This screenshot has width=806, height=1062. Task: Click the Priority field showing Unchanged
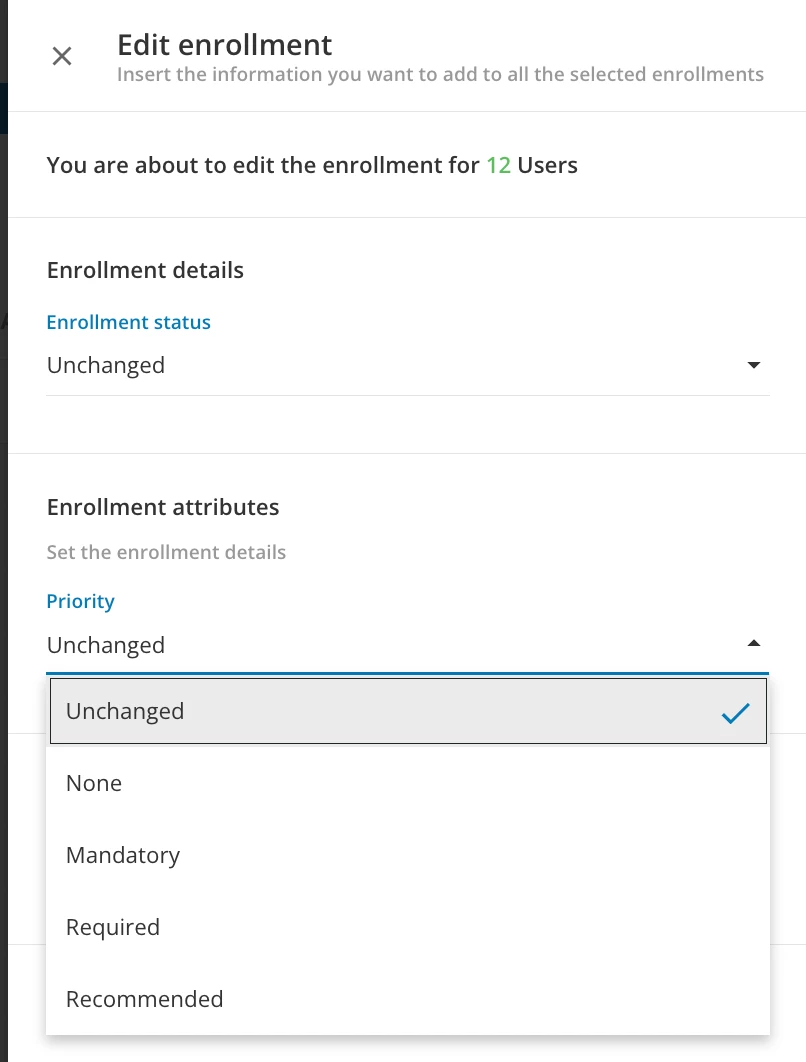[x=106, y=645]
